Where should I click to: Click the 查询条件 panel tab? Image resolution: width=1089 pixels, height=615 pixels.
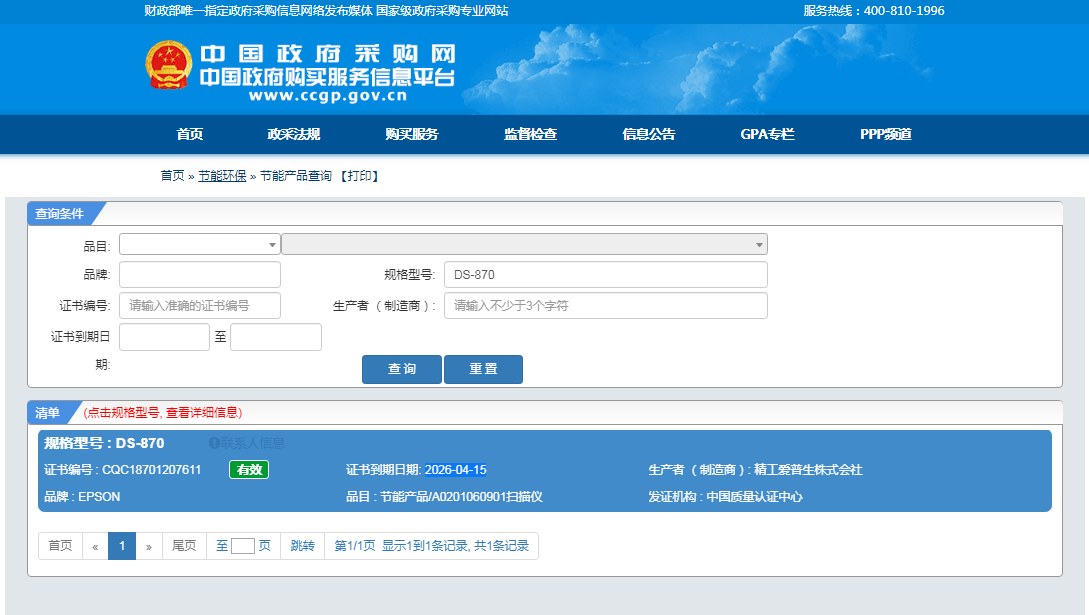coord(60,214)
